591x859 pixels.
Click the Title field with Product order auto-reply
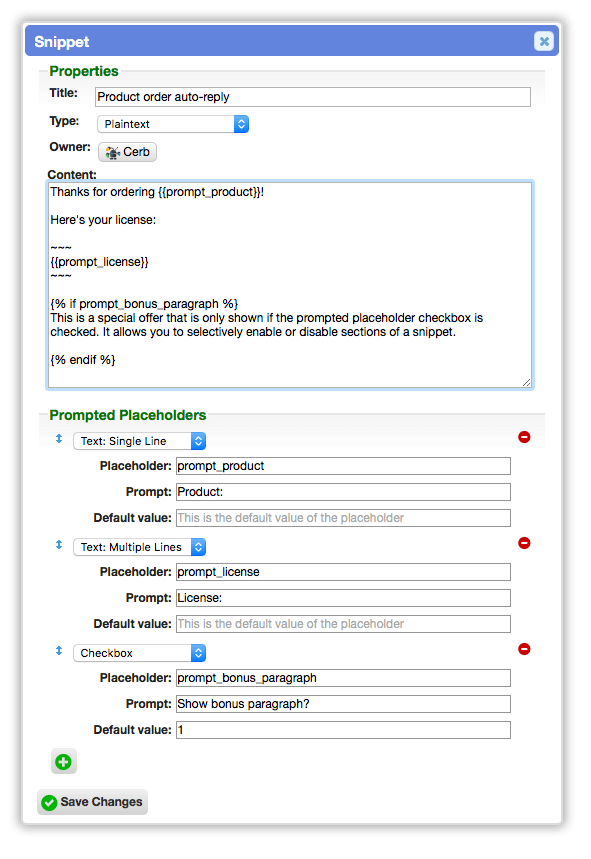click(313, 97)
